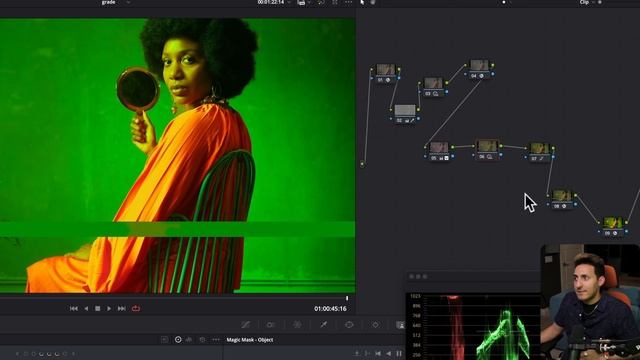Viewport: 640px width, 360px height.
Task: Open the palette icon right of Curves
Action: point(271,325)
